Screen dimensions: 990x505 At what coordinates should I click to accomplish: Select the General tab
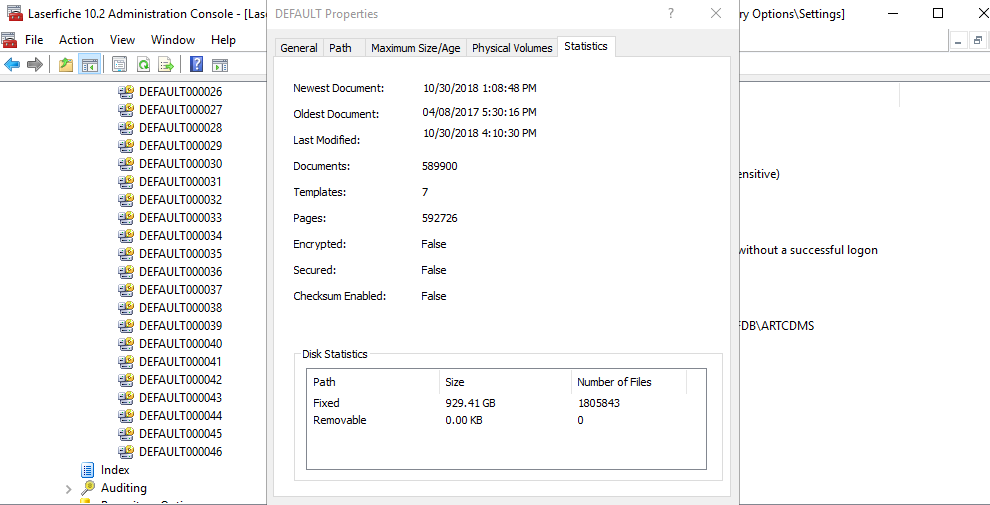pyautogui.click(x=299, y=48)
